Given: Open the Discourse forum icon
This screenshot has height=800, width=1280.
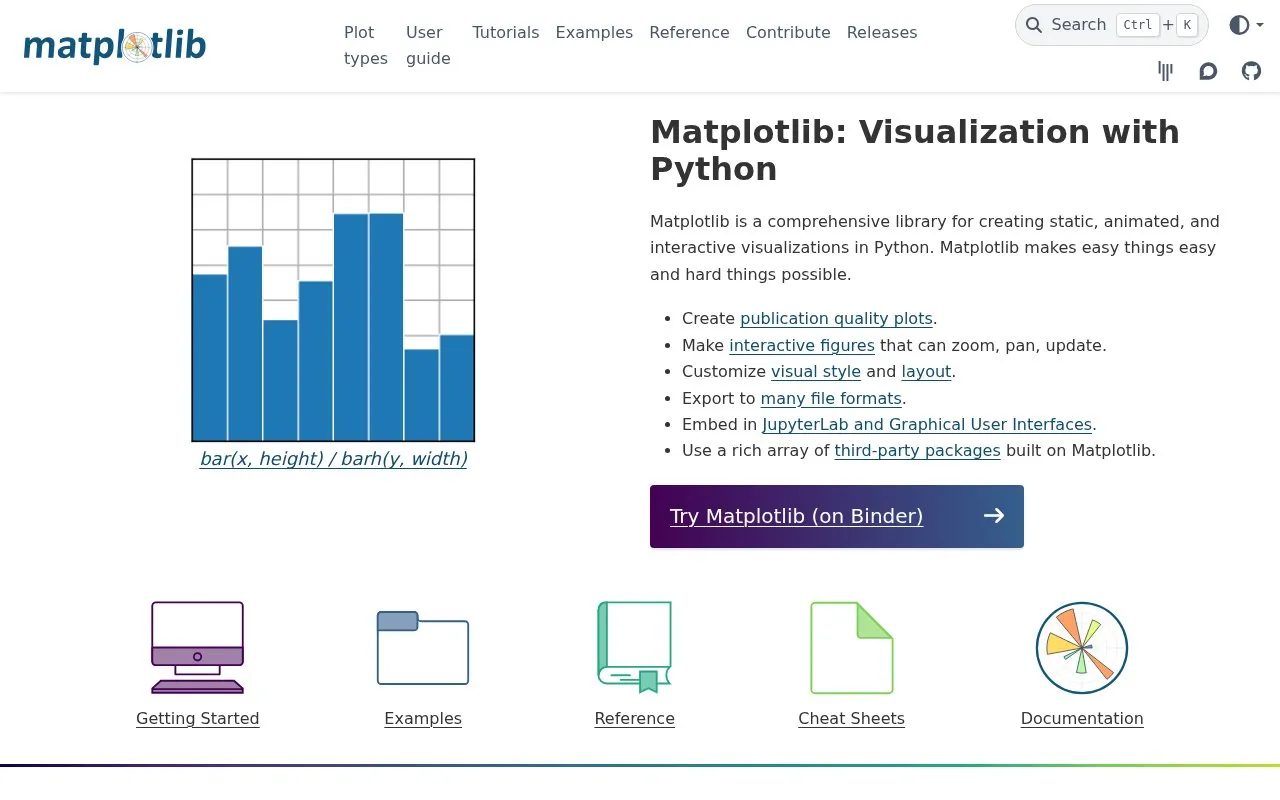Looking at the screenshot, I should click(1208, 71).
